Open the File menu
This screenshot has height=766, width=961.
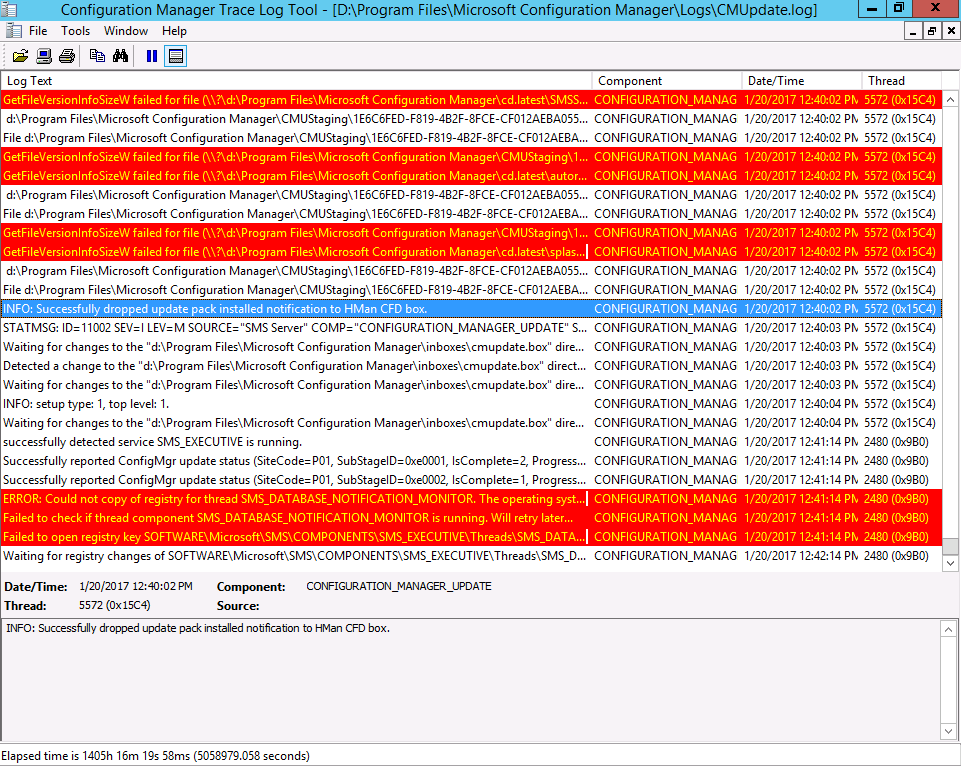(38, 31)
